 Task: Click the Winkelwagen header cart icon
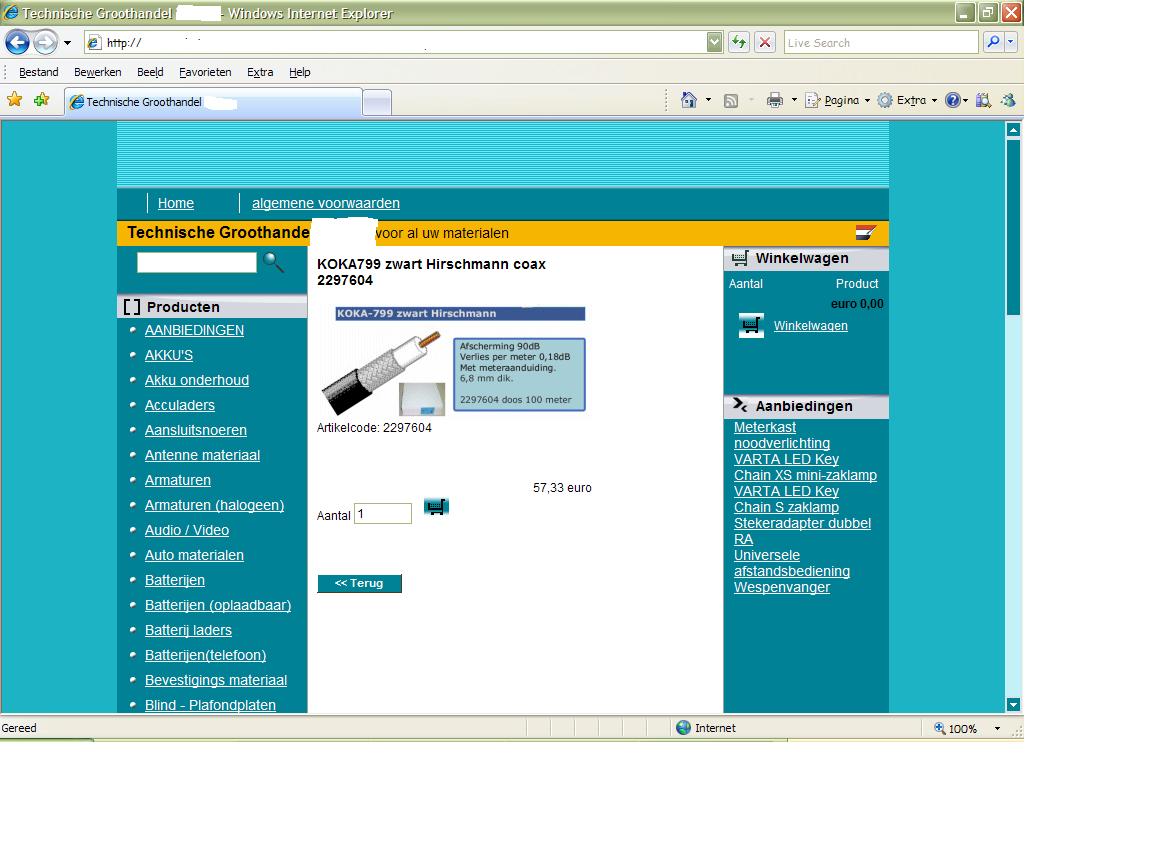coord(740,259)
